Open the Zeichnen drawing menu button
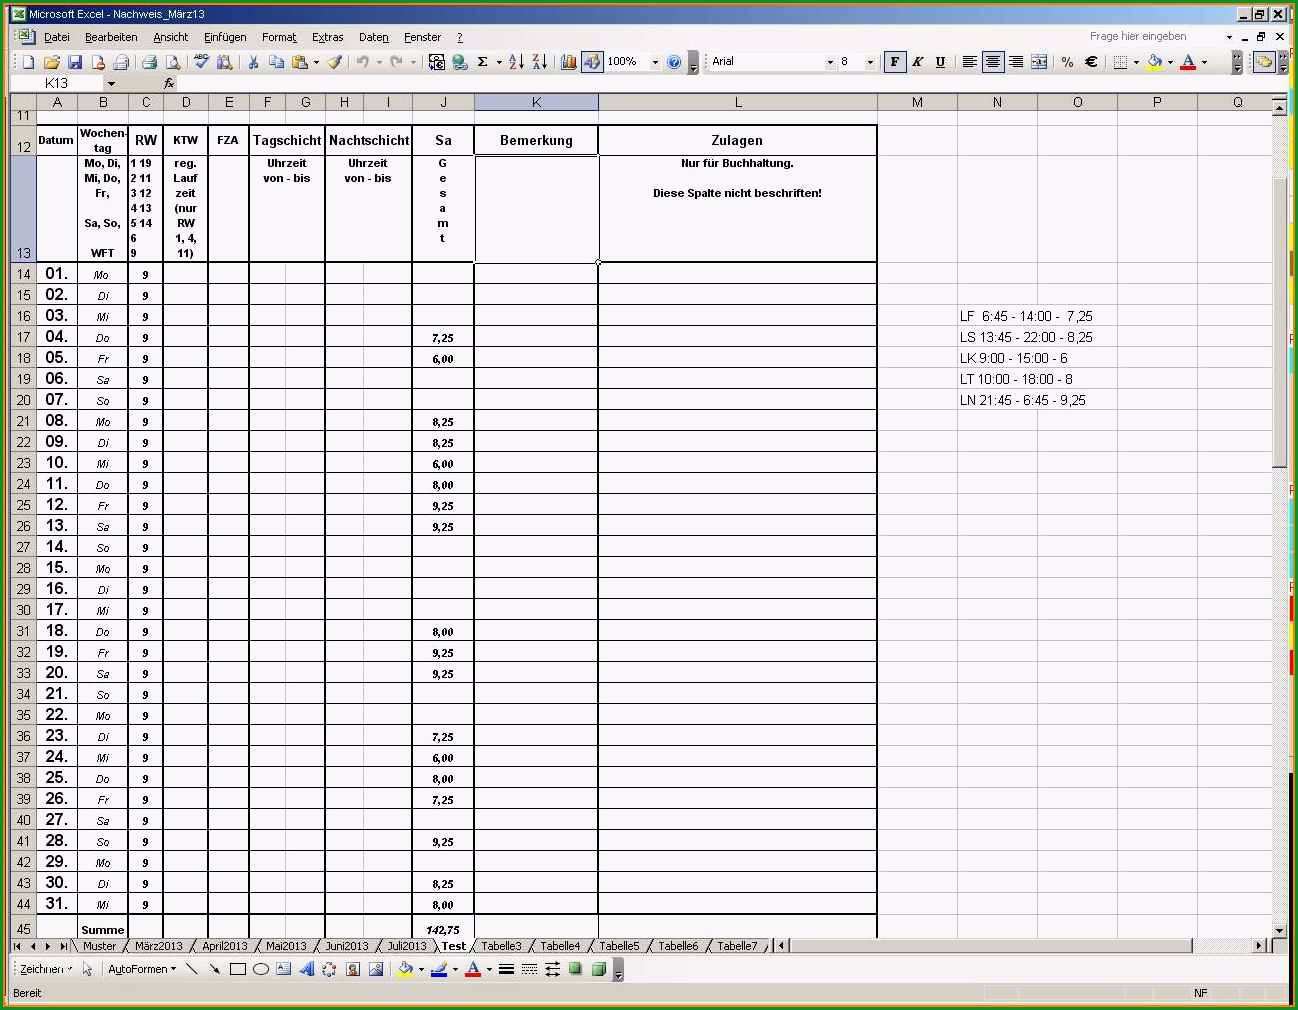The image size is (1298, 1010). [45, 969]
